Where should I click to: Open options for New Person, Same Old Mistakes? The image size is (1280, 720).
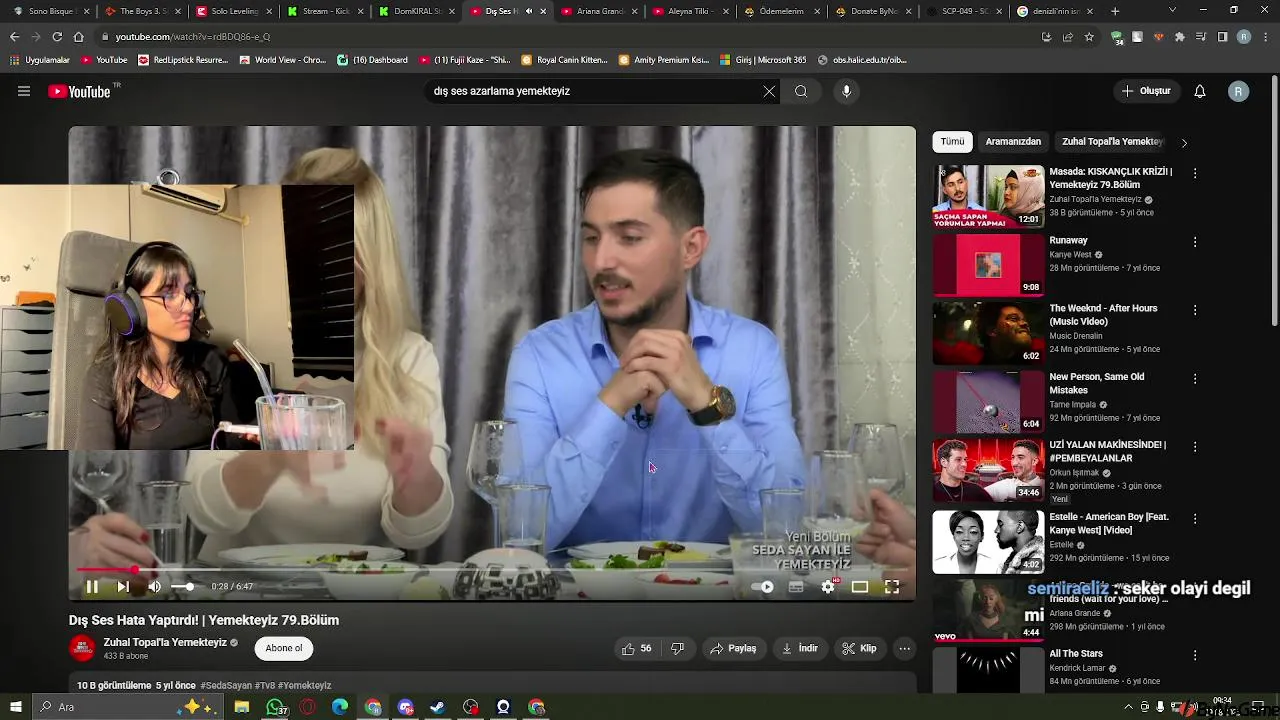(1195, 379)
